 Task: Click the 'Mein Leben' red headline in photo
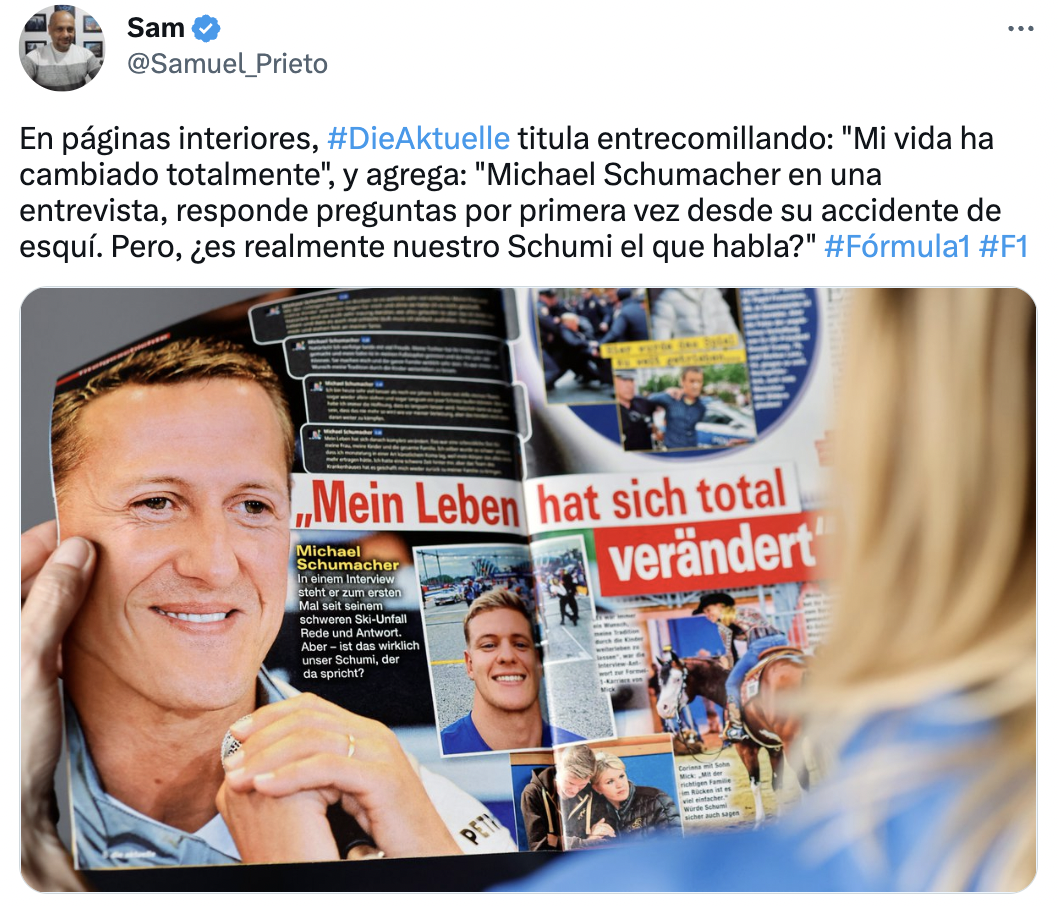408,505
